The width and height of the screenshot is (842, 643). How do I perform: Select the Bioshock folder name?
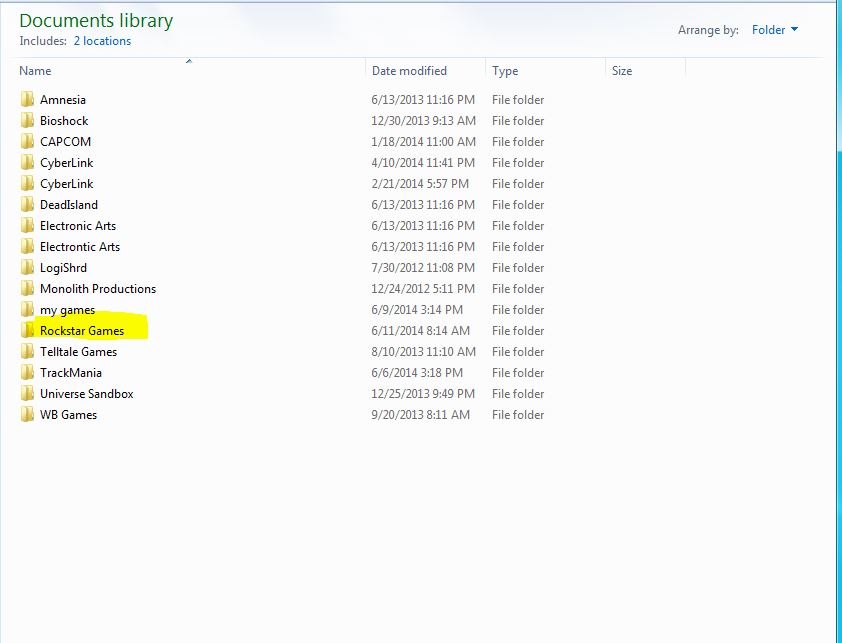64,121
